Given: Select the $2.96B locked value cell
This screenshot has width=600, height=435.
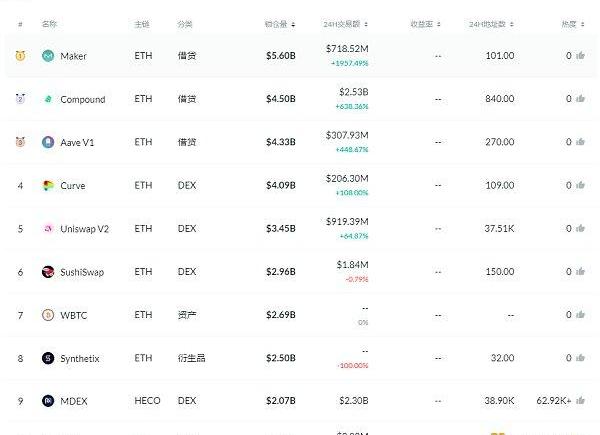Looking at the screenshot, I should (281, 272).
